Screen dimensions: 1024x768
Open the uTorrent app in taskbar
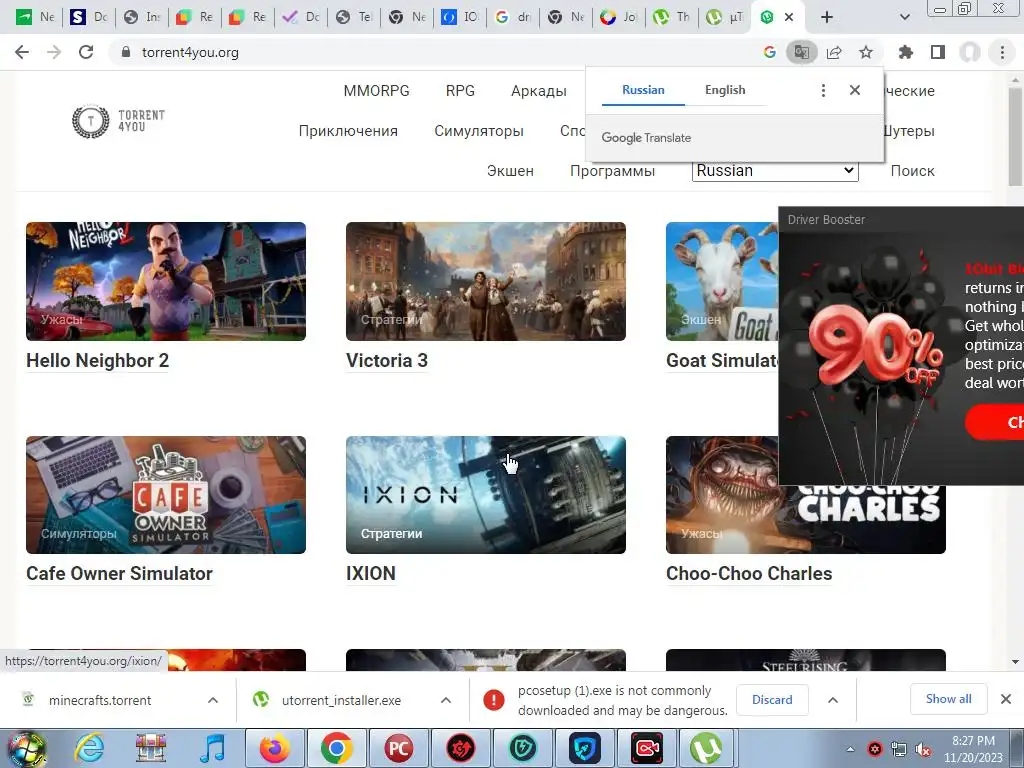click(x=707, y=748)
